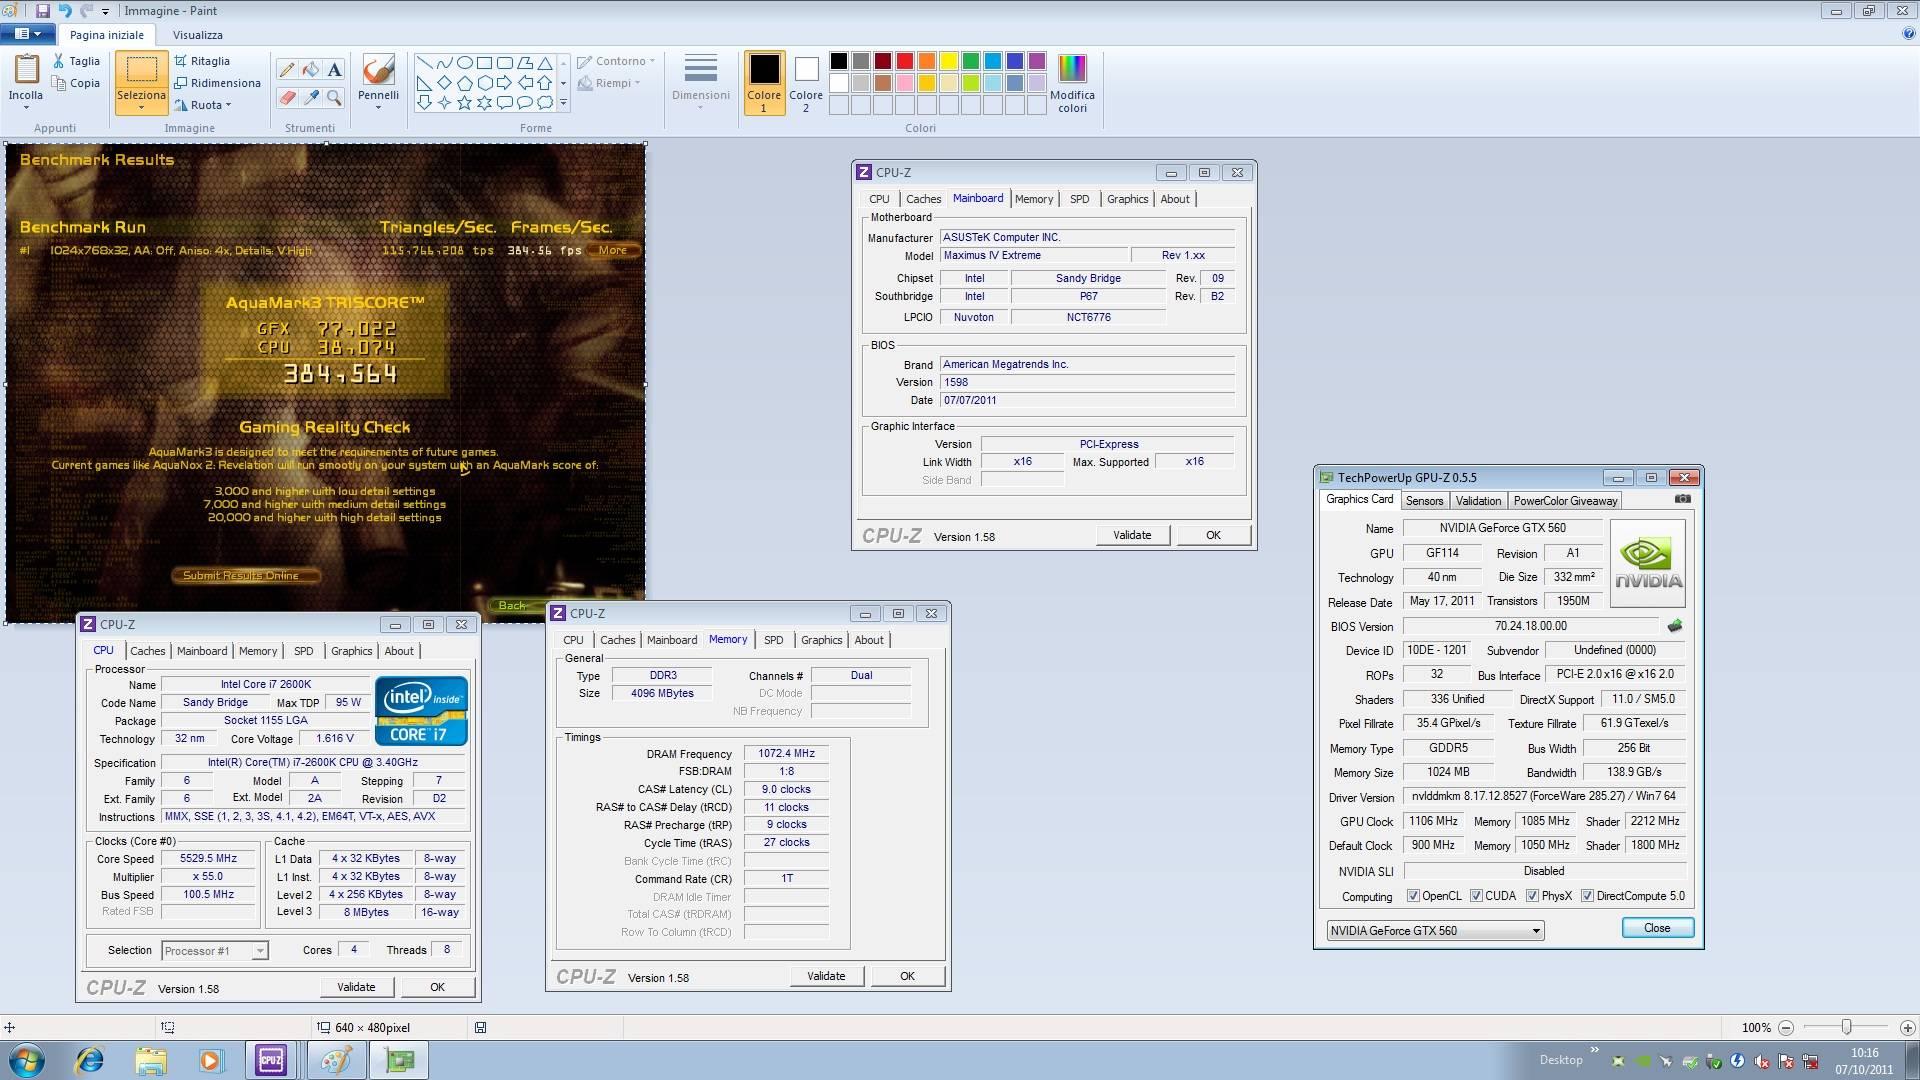Click Ridimensiona resize tool

coord(218,83)
